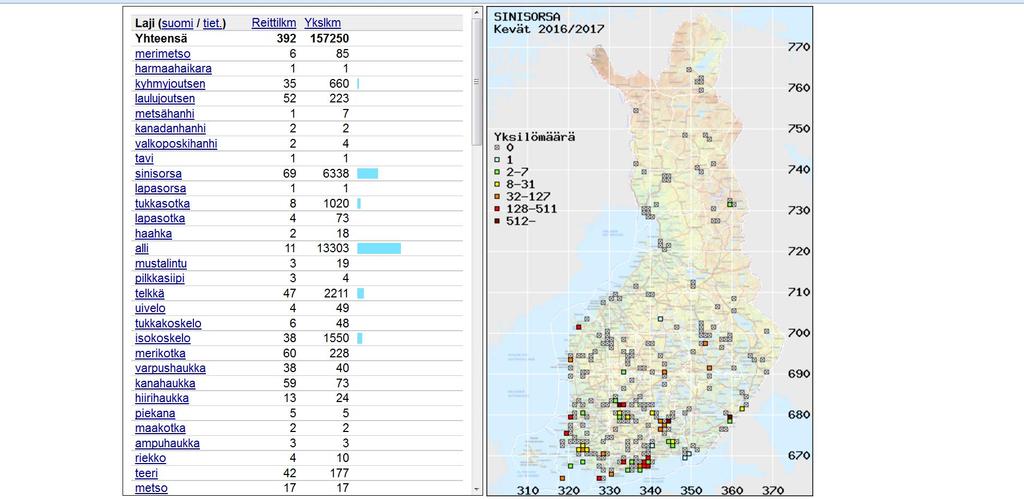1024x499 pixels.
Task: Click the 512- legend entry
Action: [x=513, y=221]
